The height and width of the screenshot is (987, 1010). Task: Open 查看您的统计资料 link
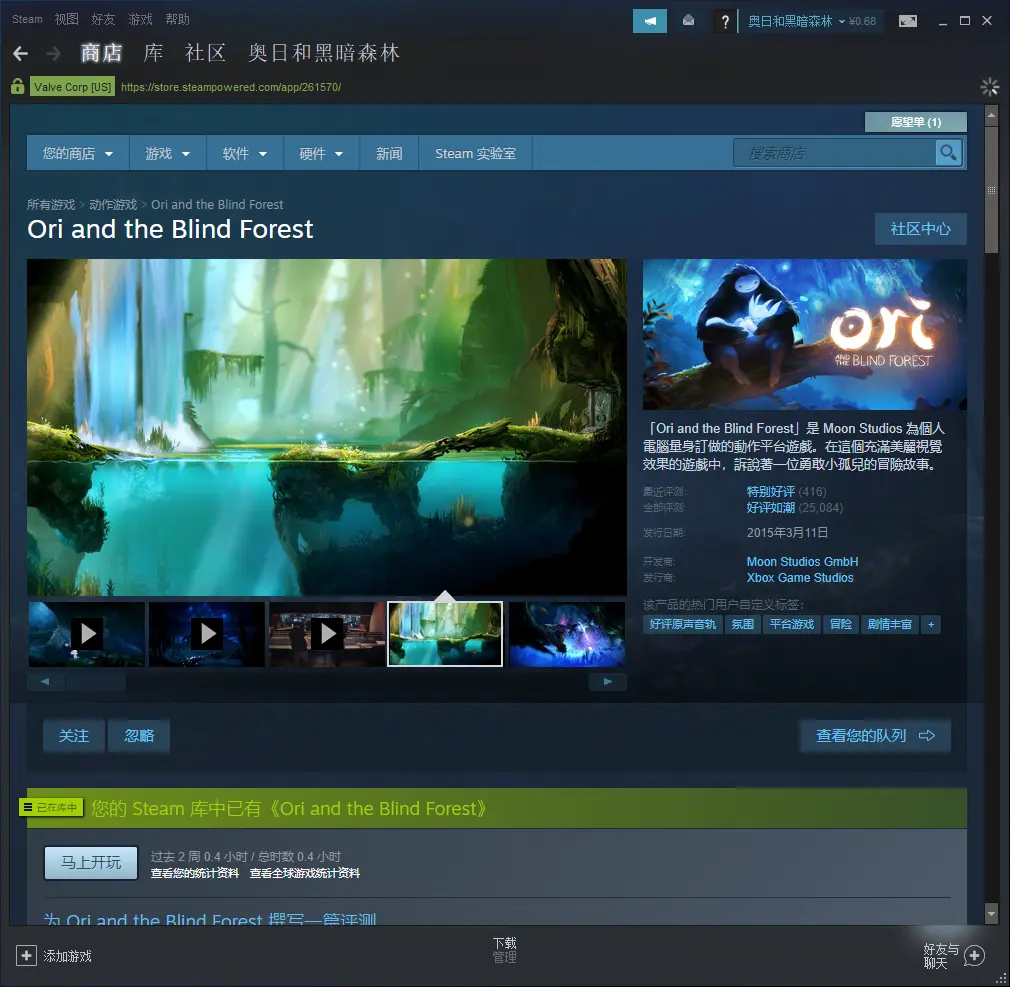coord(195,874)
